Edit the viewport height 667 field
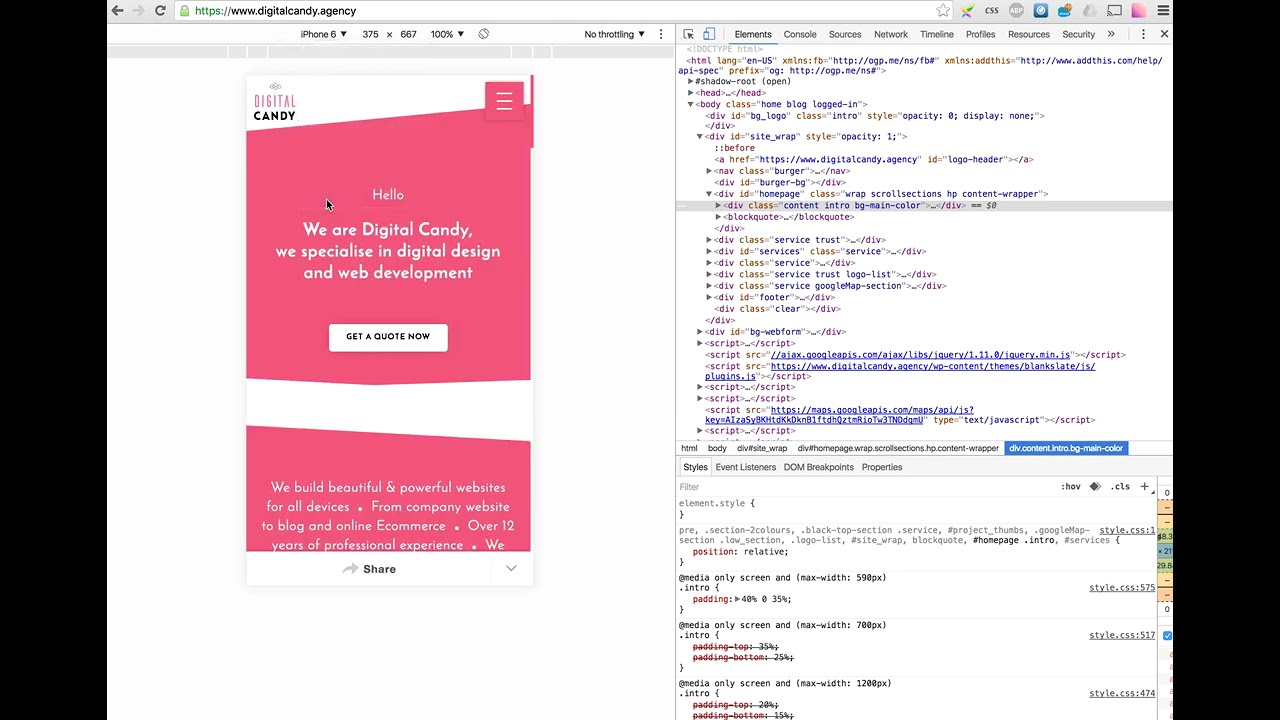1280x720 pixels. pos(408,34)
